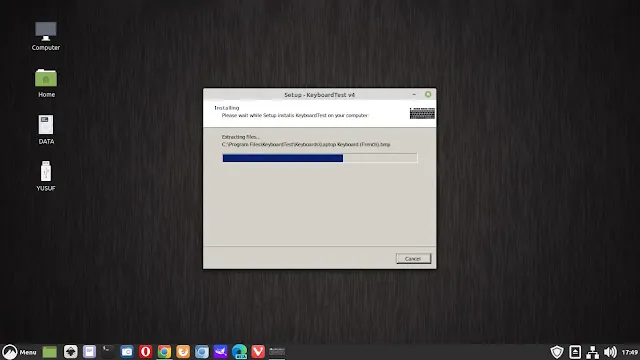Open the sound volume tray icon
This screenshot has height=360, width=640.
[610, 352]
